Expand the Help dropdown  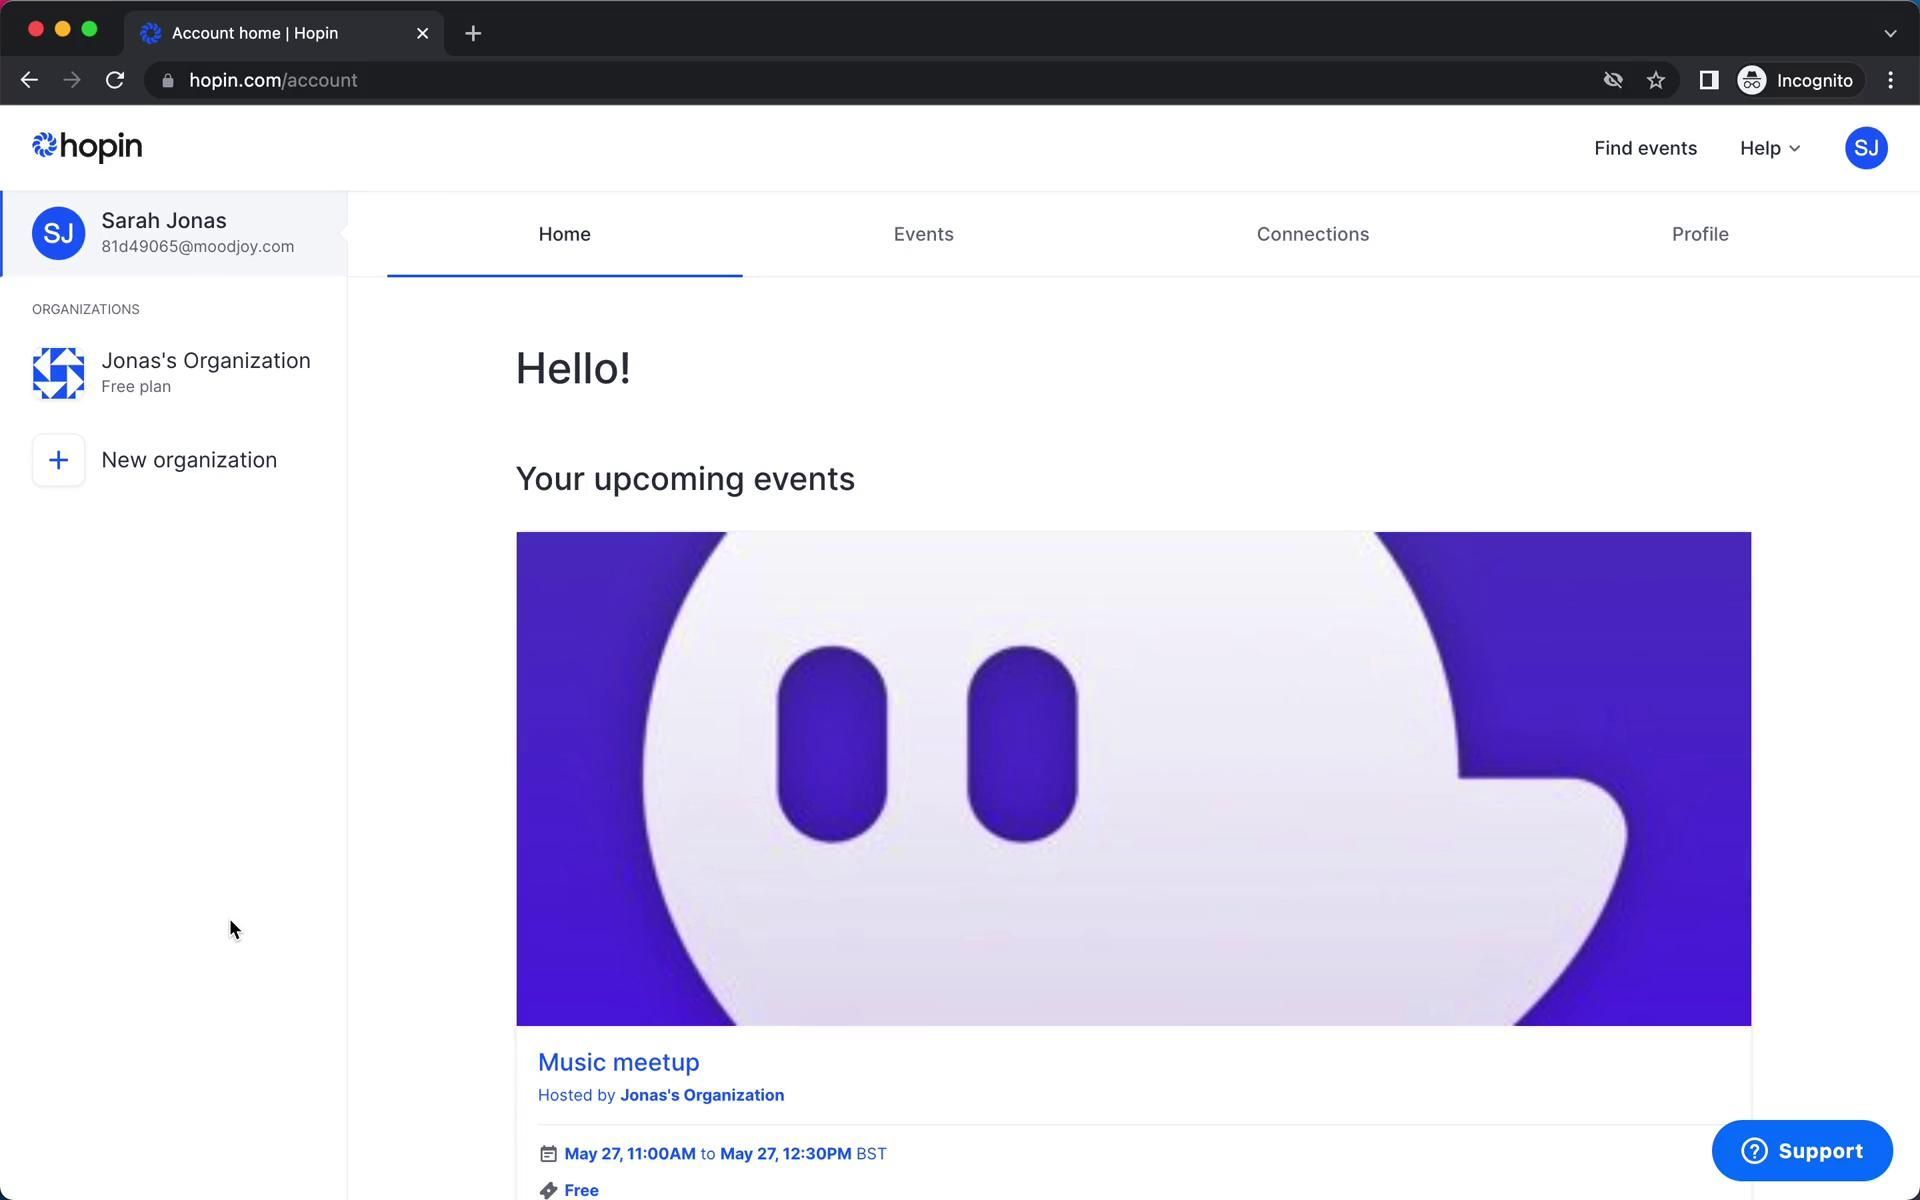point(1769,148)
